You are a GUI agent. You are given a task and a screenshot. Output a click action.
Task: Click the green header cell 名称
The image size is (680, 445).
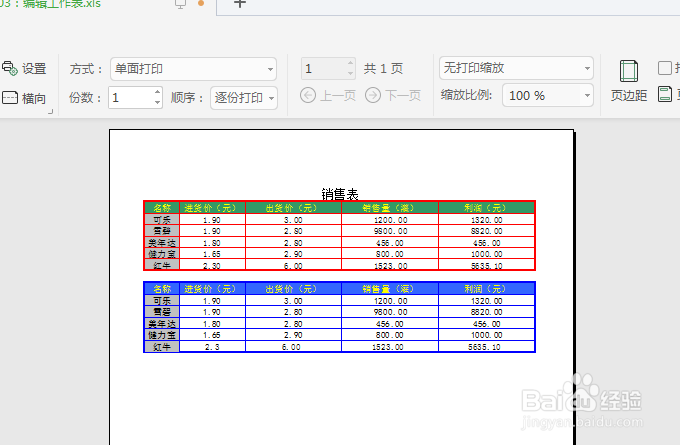[162, 208]
